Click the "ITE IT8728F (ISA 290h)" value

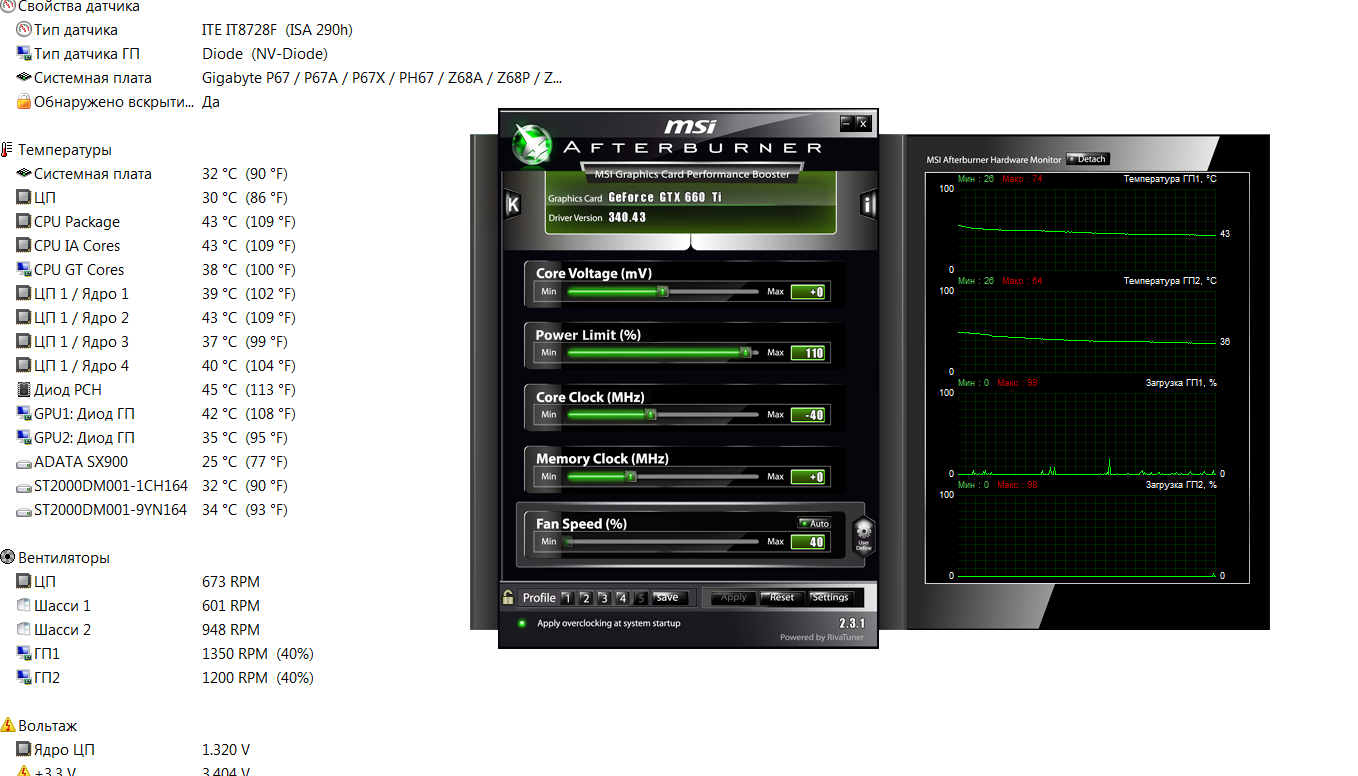coord(277,30)
